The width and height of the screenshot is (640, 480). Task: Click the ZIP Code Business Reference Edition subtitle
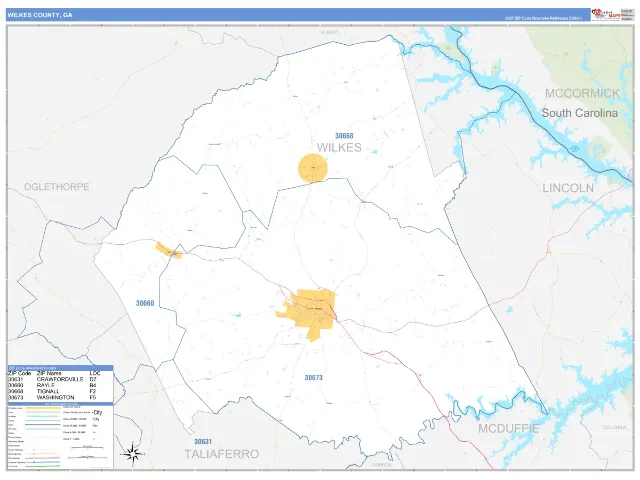click(544, 18)
